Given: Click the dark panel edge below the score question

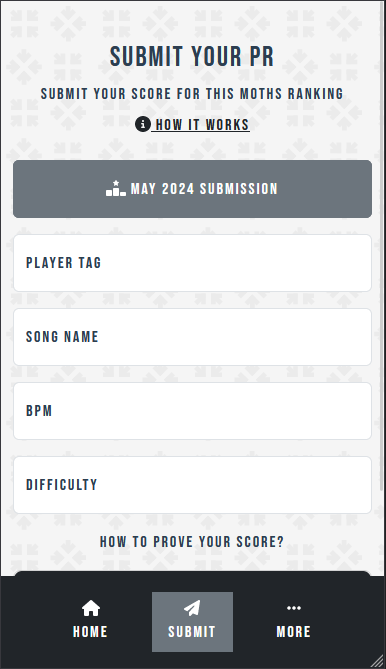Looking at the screenshot, I should coord(192,573).
